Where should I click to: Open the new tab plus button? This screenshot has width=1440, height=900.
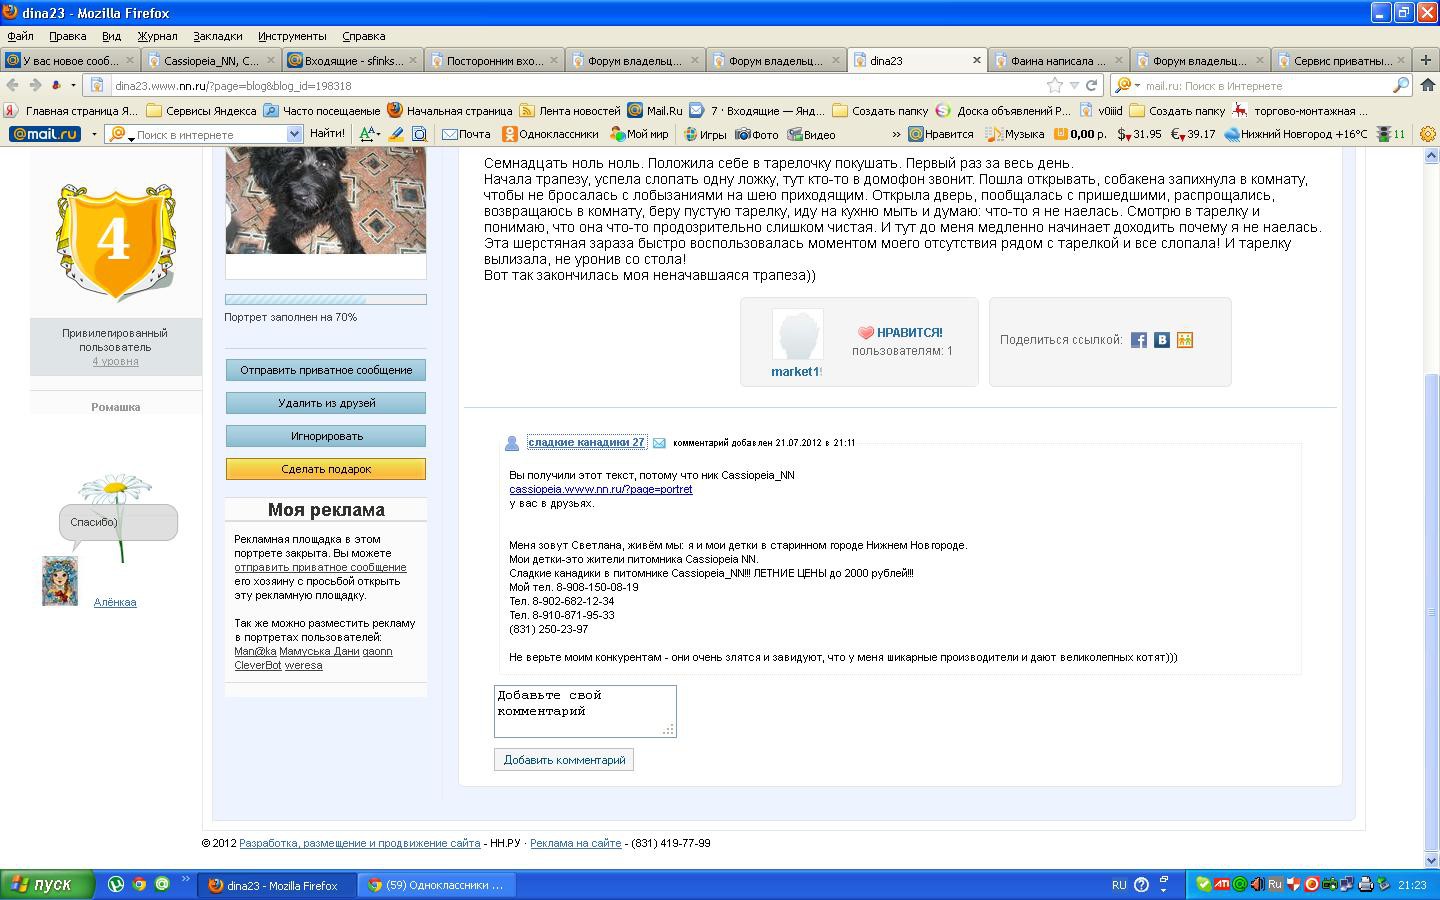point(1426,60)
